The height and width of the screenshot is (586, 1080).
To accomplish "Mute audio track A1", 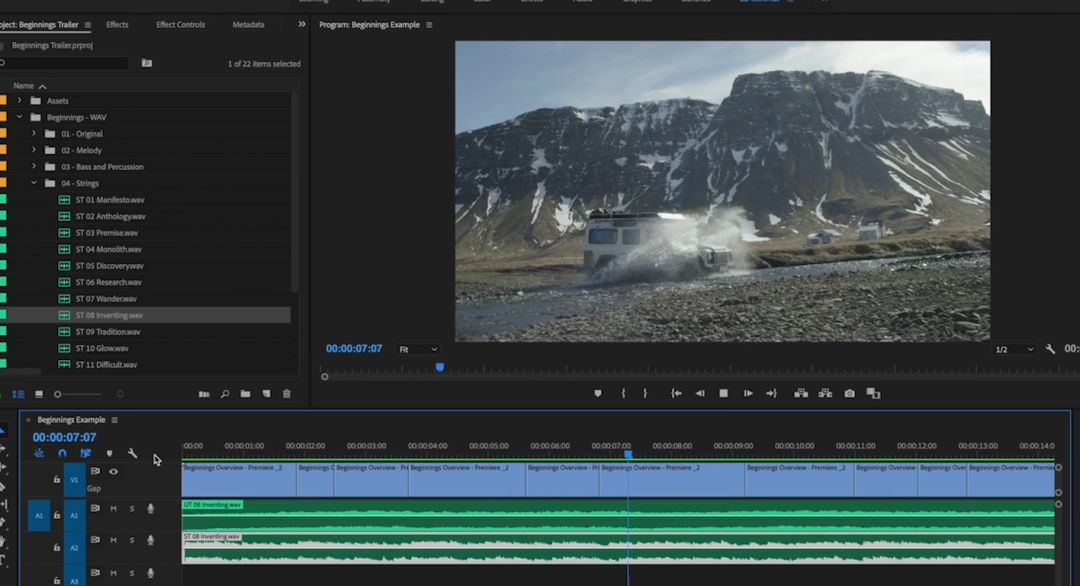I will click(113, 509).
